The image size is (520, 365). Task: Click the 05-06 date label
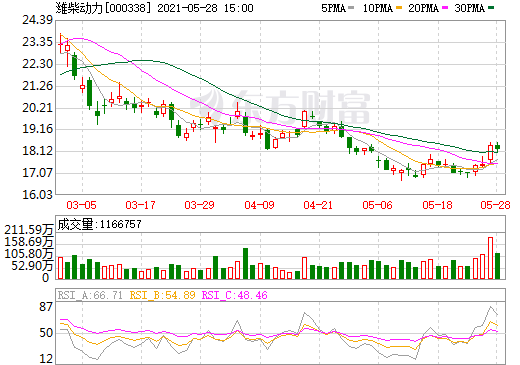[x=377, y=205]
